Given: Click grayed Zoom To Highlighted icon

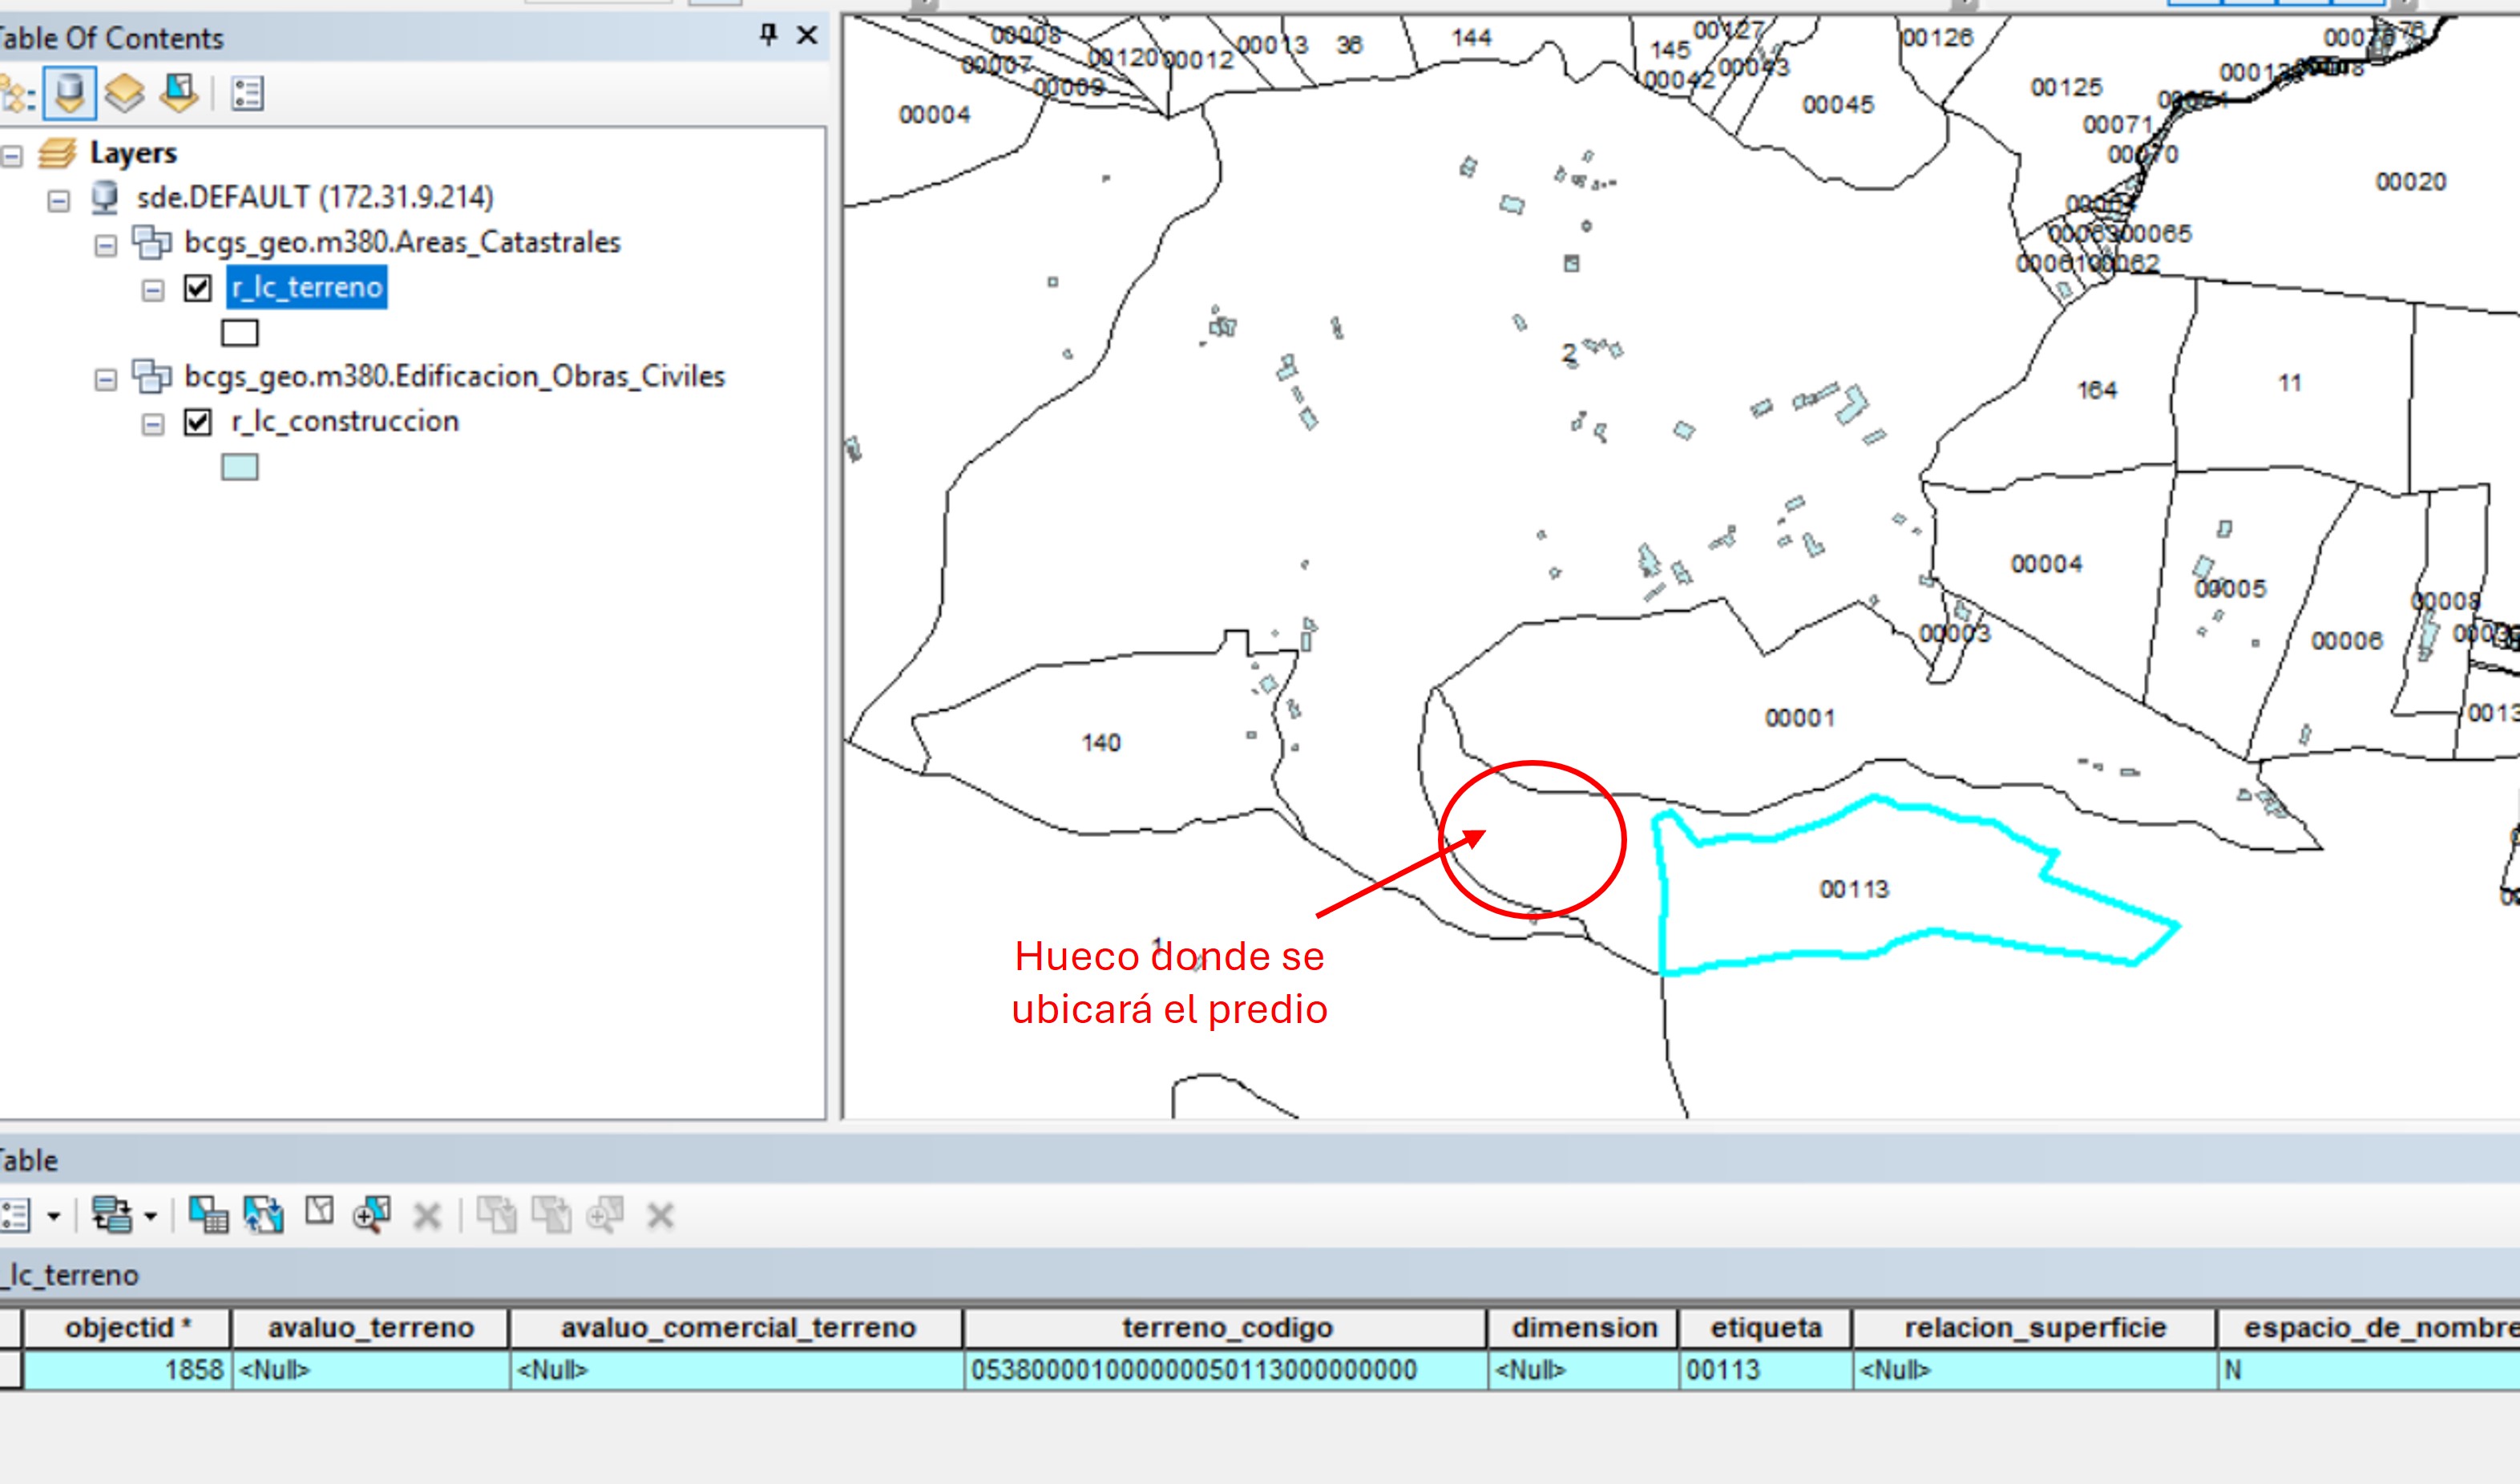Looking at the screenshot, I should point(605,1215).
